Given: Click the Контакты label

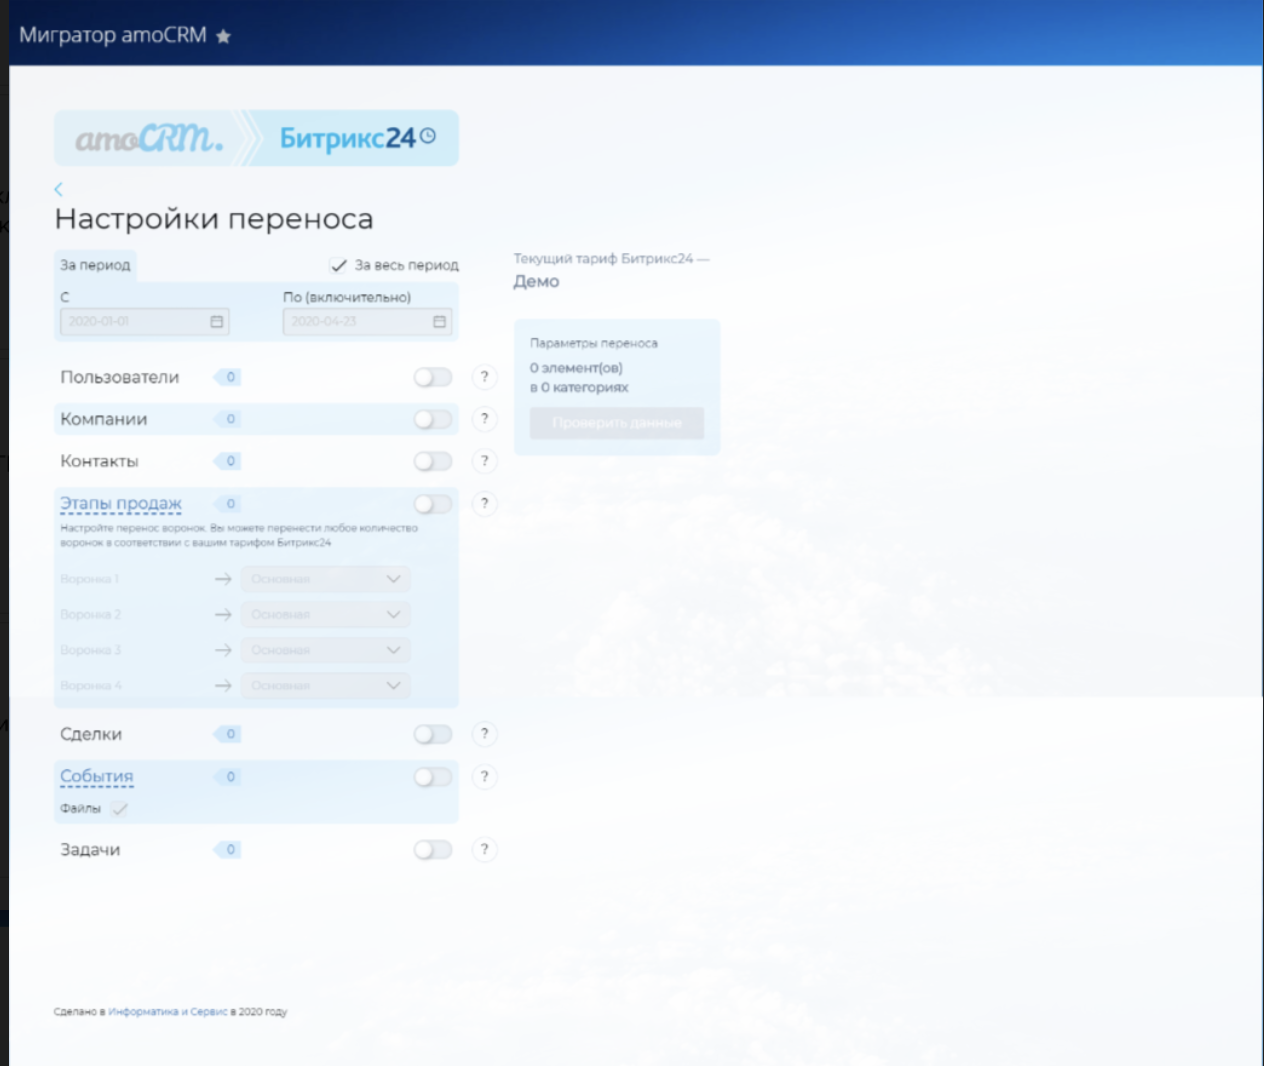Looking at the screenshot, I should click(99, 461).
